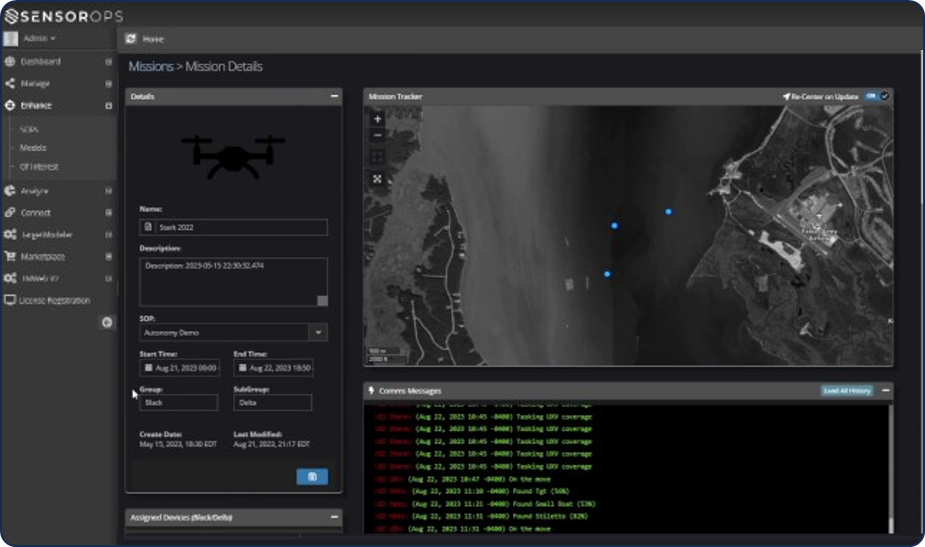Click the Home refresh icon
Screen dimensions: 925x547
[x=131, y=39]
